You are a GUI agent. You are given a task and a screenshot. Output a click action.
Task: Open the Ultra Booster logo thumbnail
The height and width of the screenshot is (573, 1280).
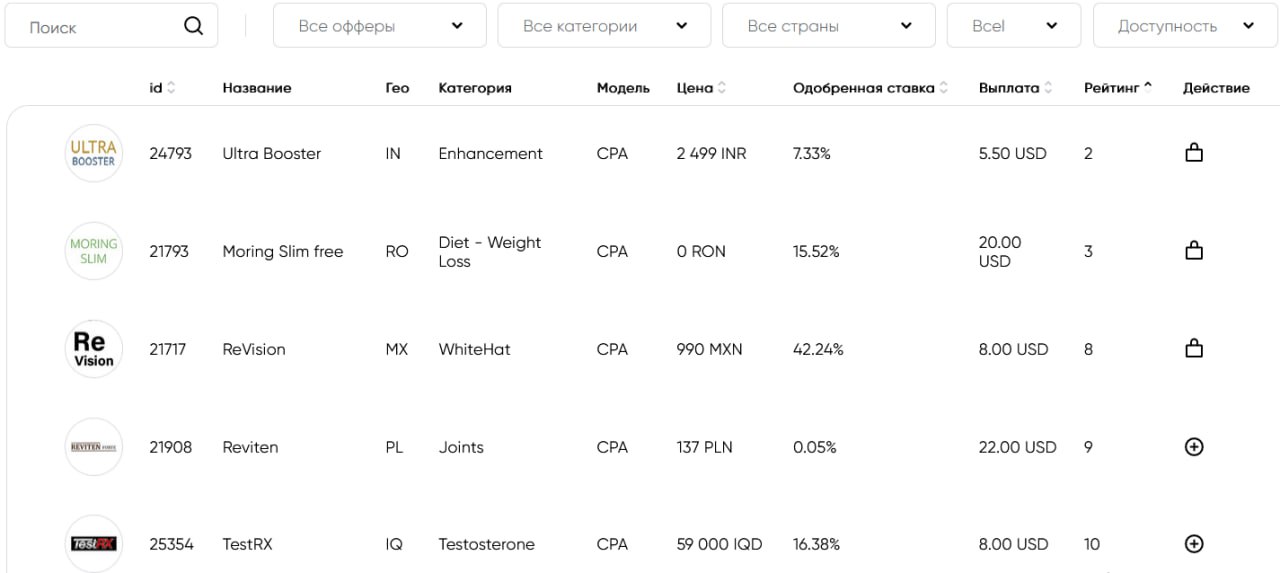pos(94,153)
